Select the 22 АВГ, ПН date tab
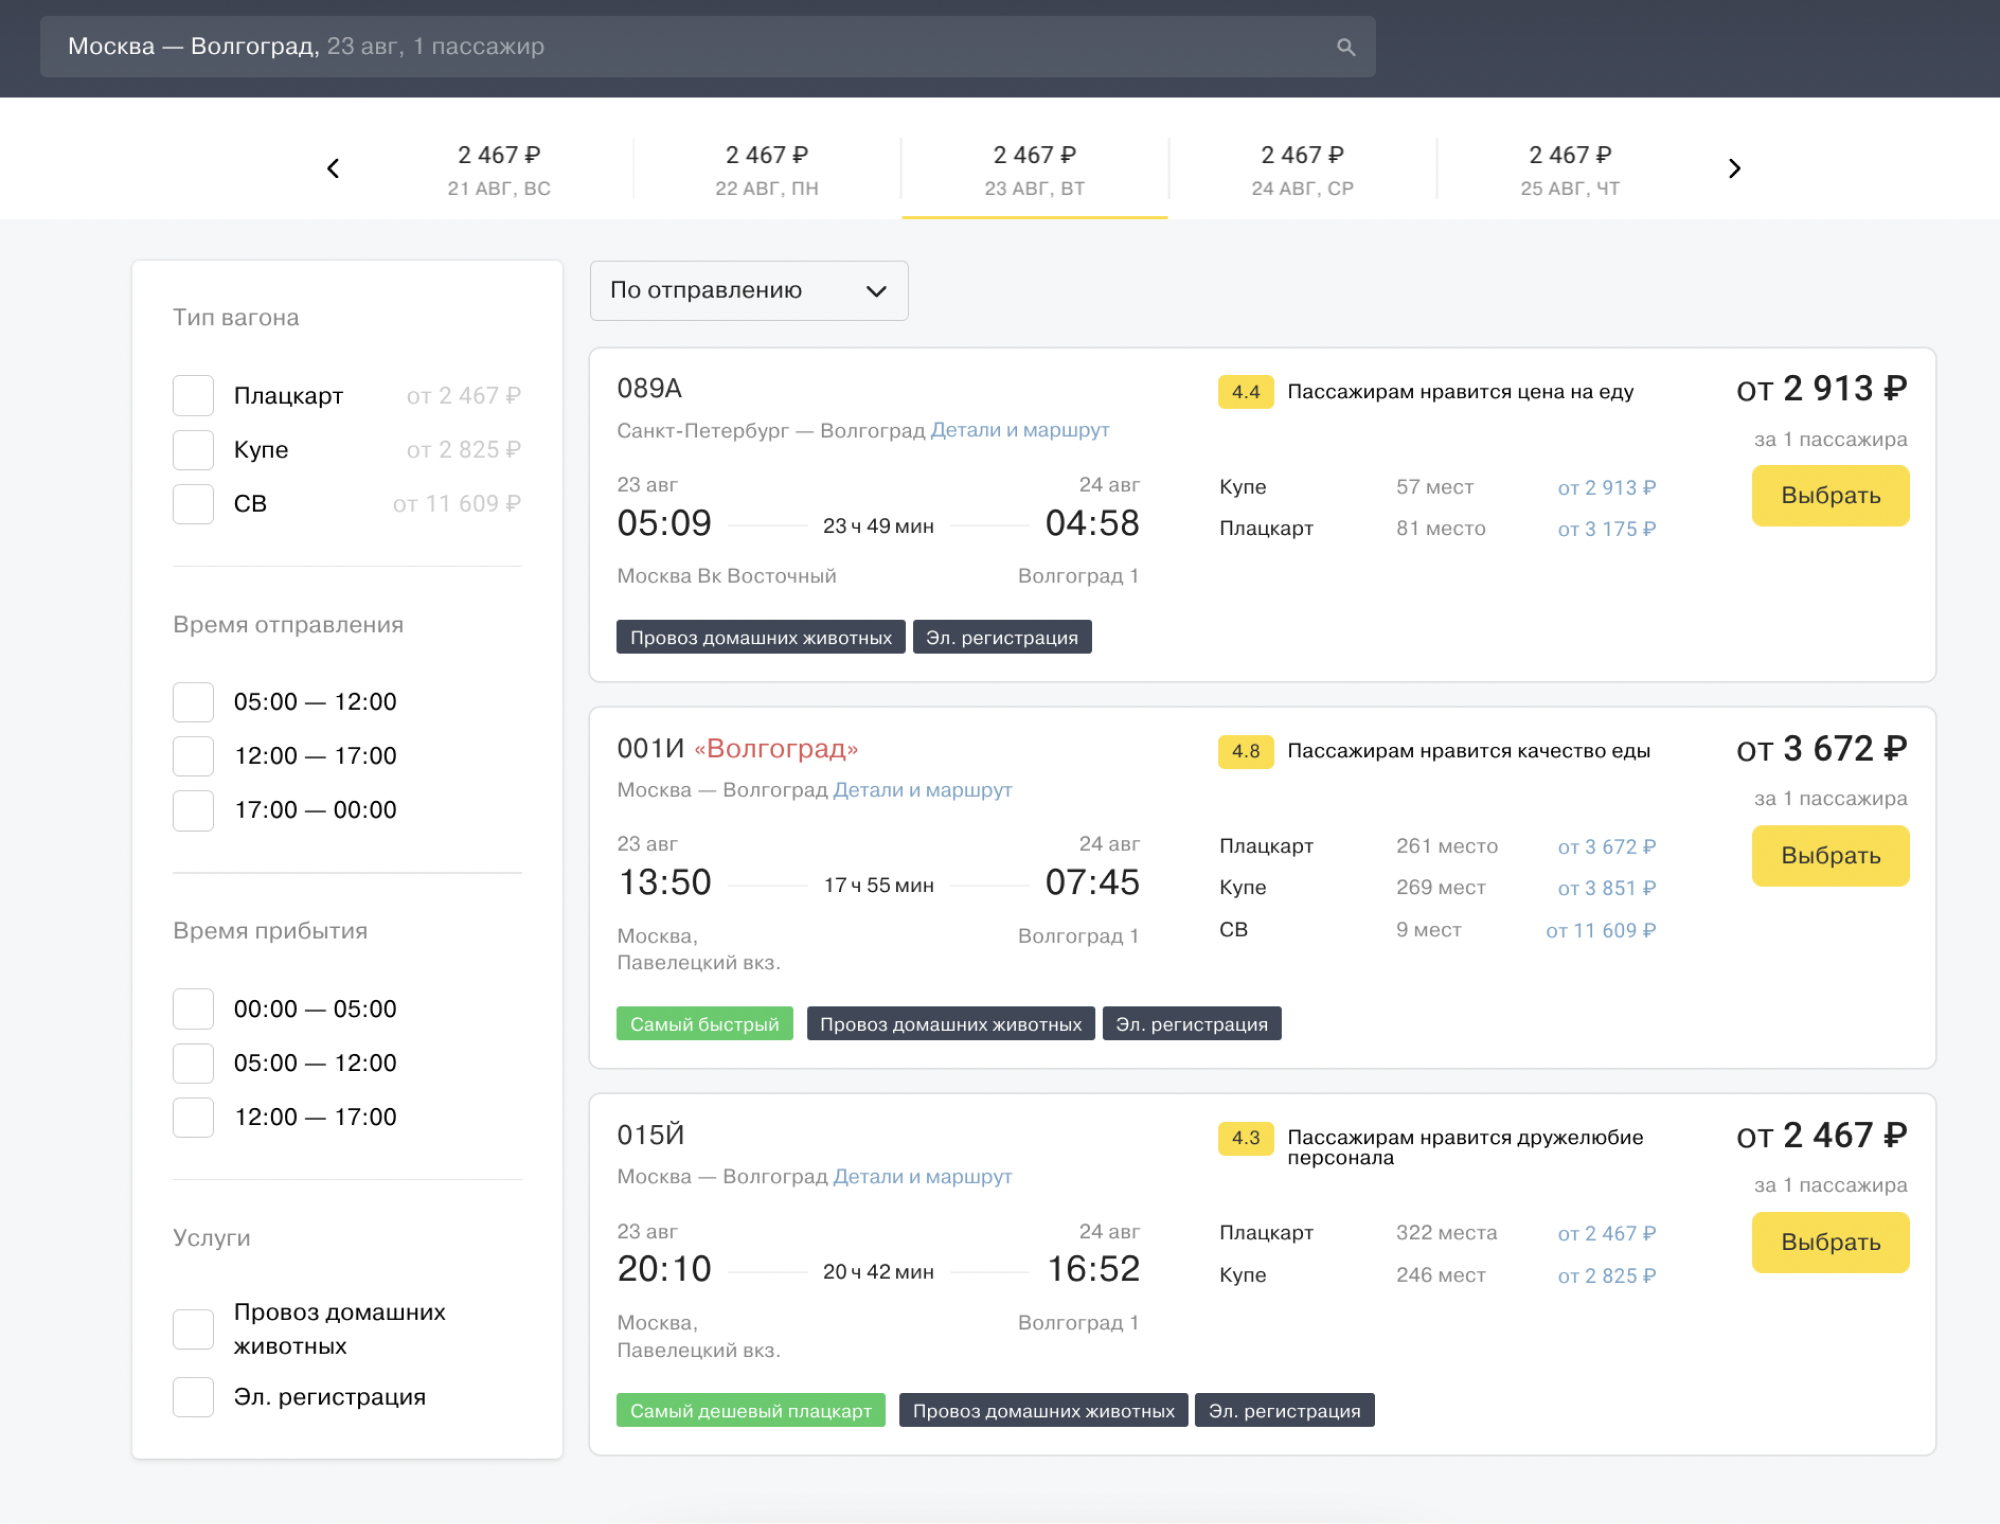The height and width of the screenshot is (1524, 2000). pos(767,170)
